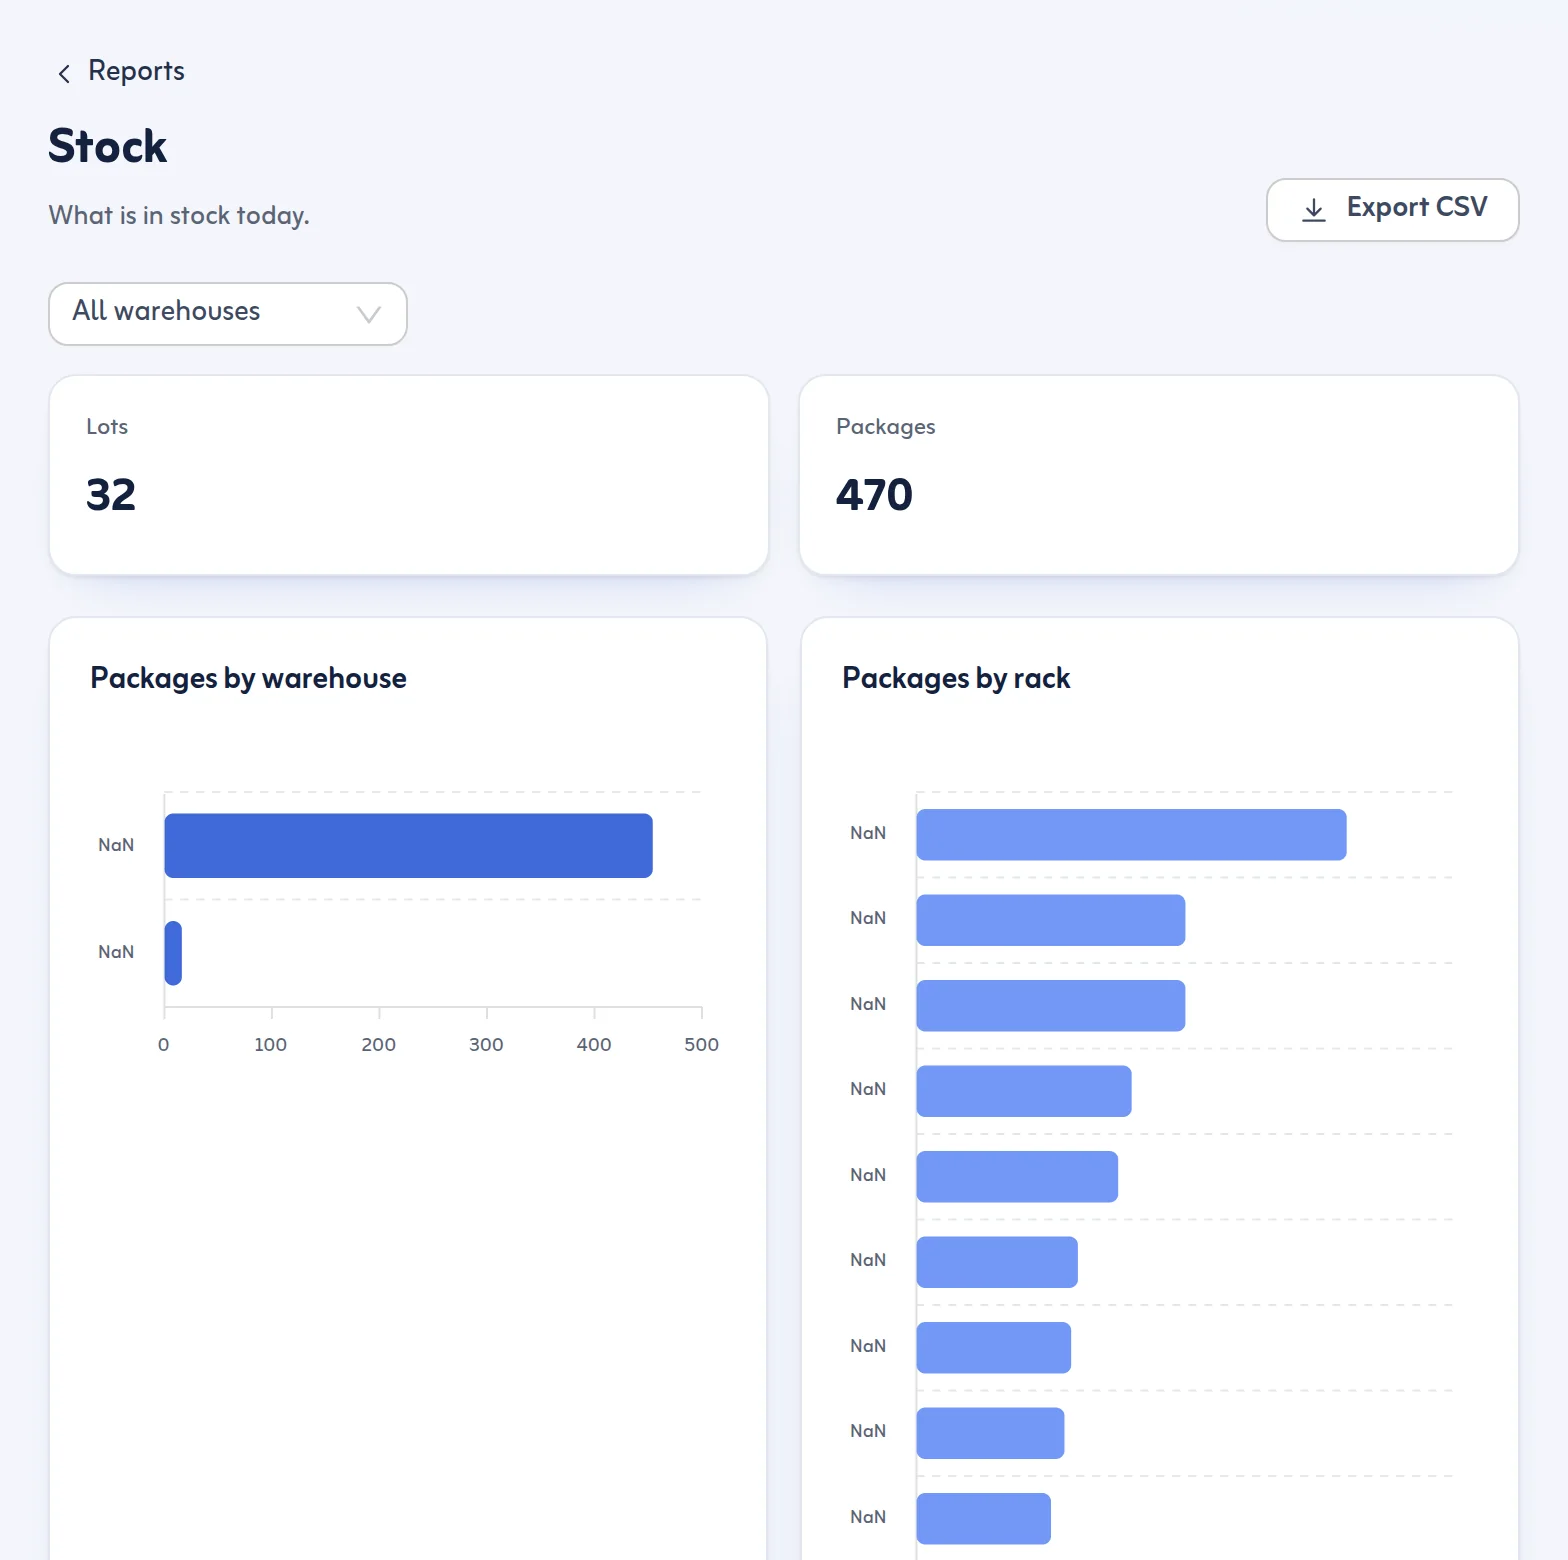This screenshot has height=1560, width=1568.
Task: Click the '200' axis label in warehouse chart
Action: 378,1045
